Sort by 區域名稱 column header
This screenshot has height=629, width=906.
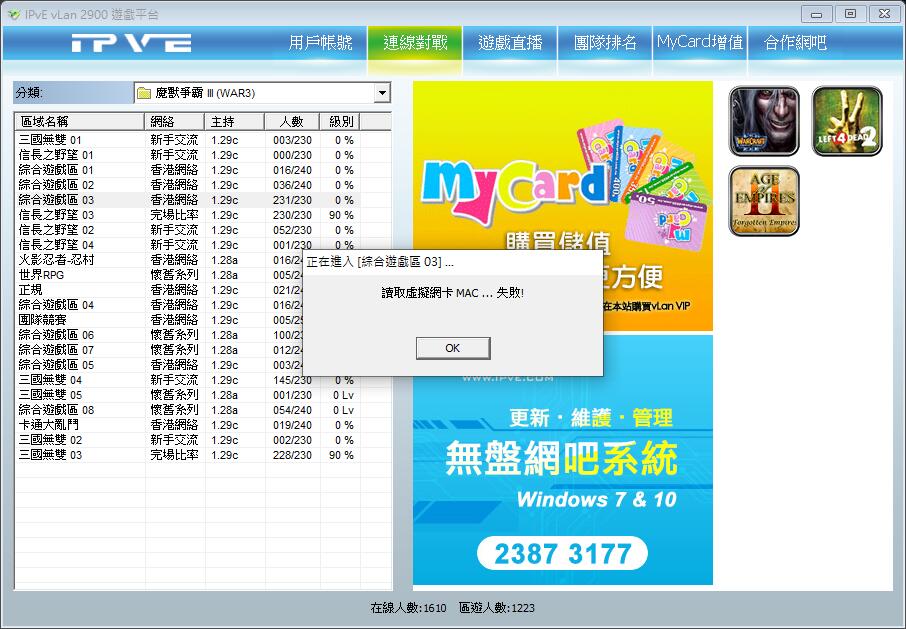(x=79, y=122)
